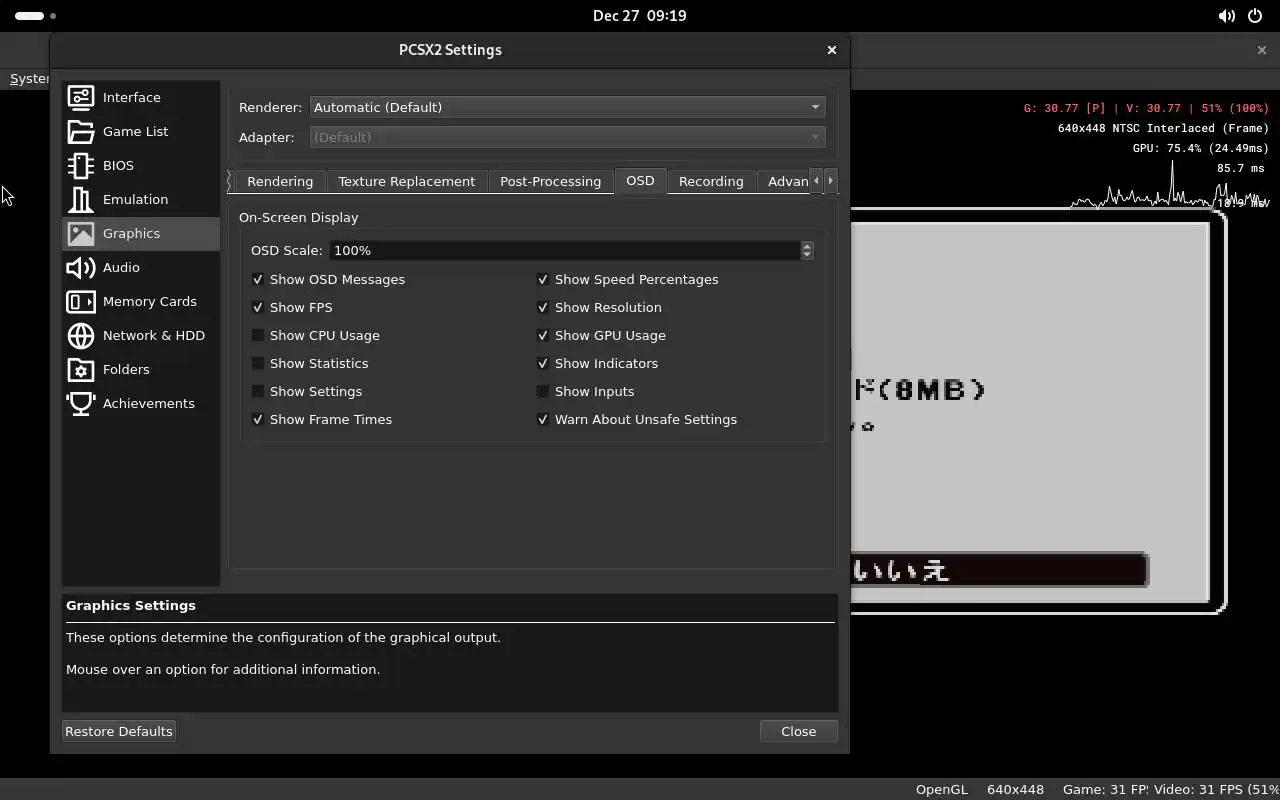Select the Memory Cards icon
The height and width of the screenshot is (800, 1280).
point(81,301)
